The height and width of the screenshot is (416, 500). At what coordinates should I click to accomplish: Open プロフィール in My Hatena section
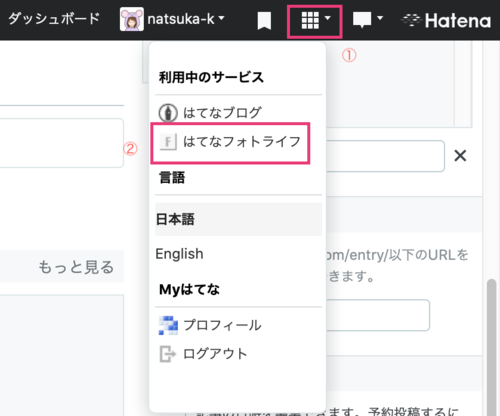point(222,325)
